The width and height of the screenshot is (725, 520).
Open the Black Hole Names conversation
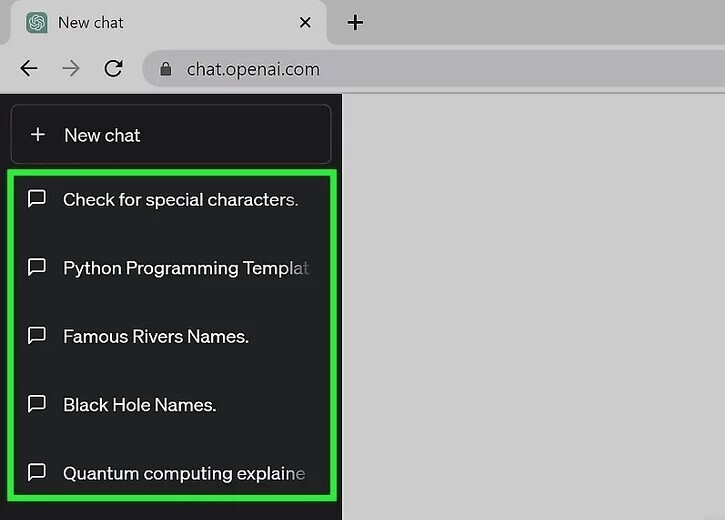(140, 404)
